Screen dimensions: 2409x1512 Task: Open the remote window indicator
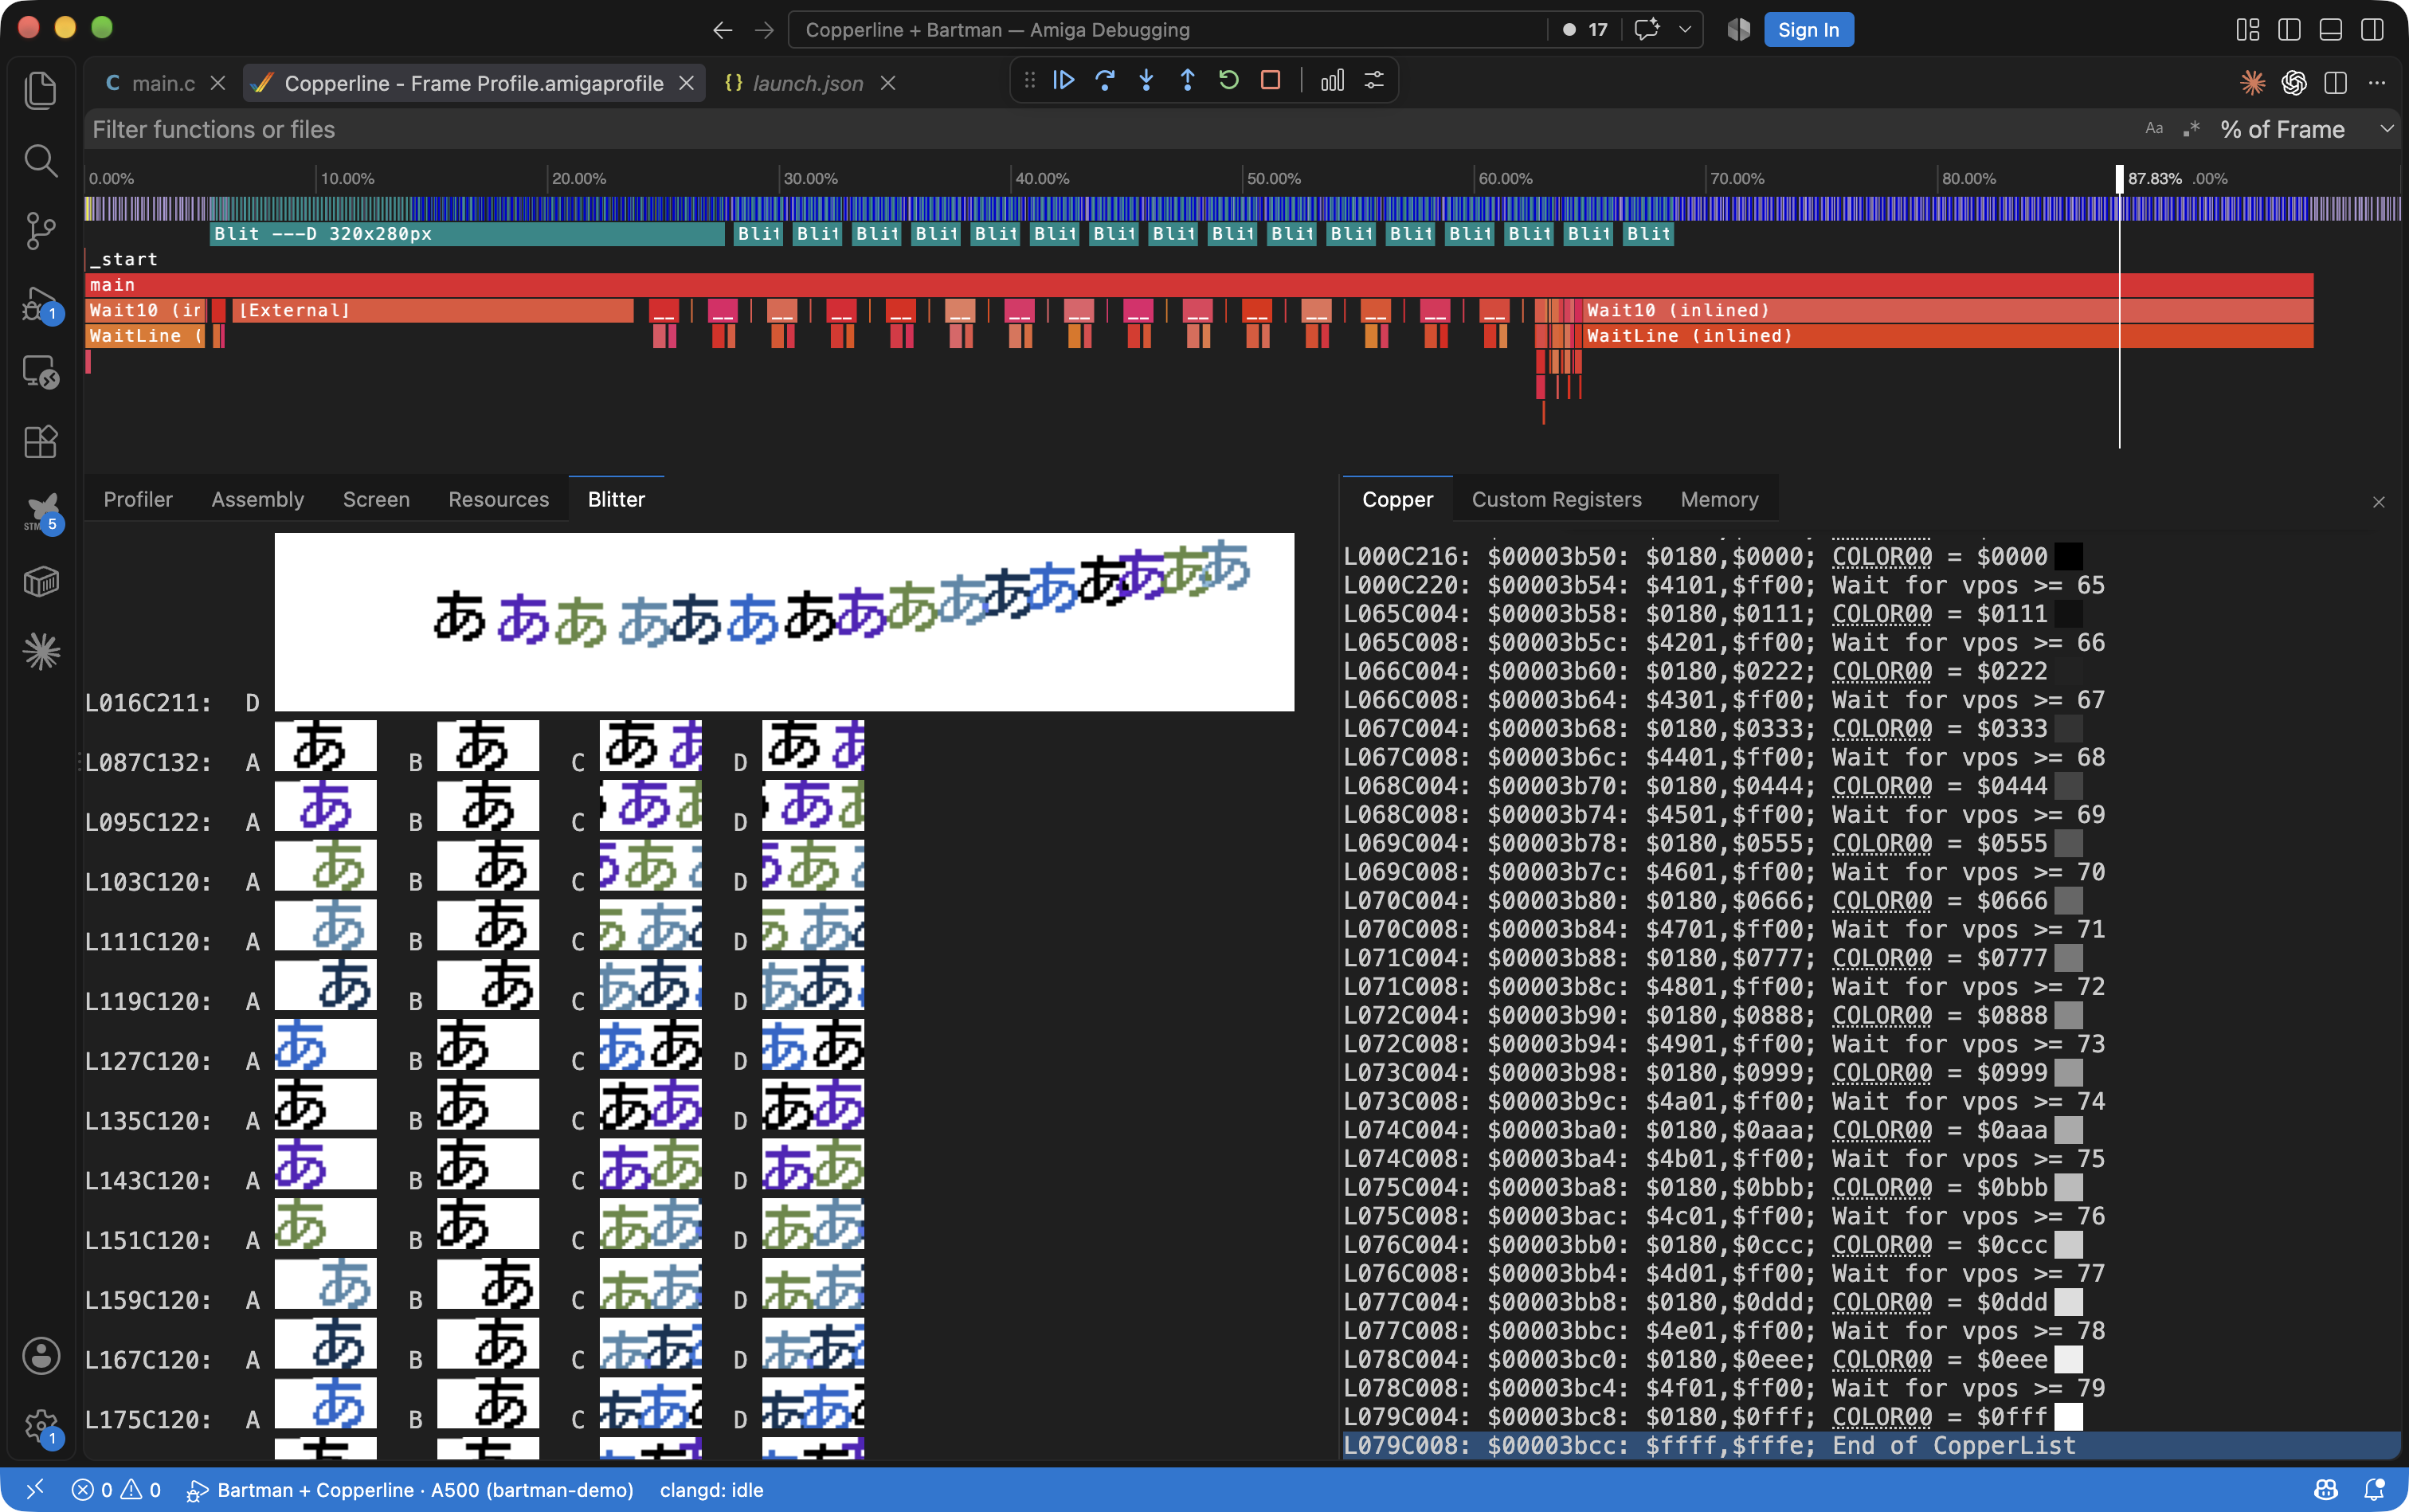34,1490
